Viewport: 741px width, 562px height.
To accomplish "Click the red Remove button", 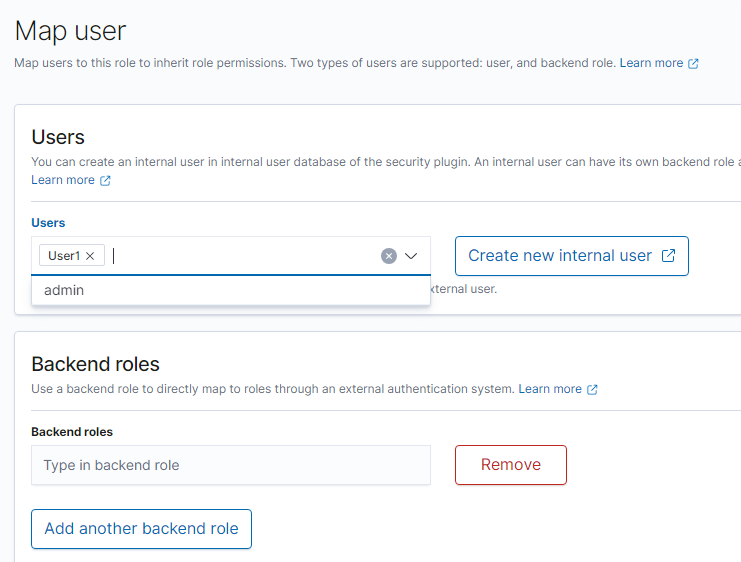I will click(510, 465).
